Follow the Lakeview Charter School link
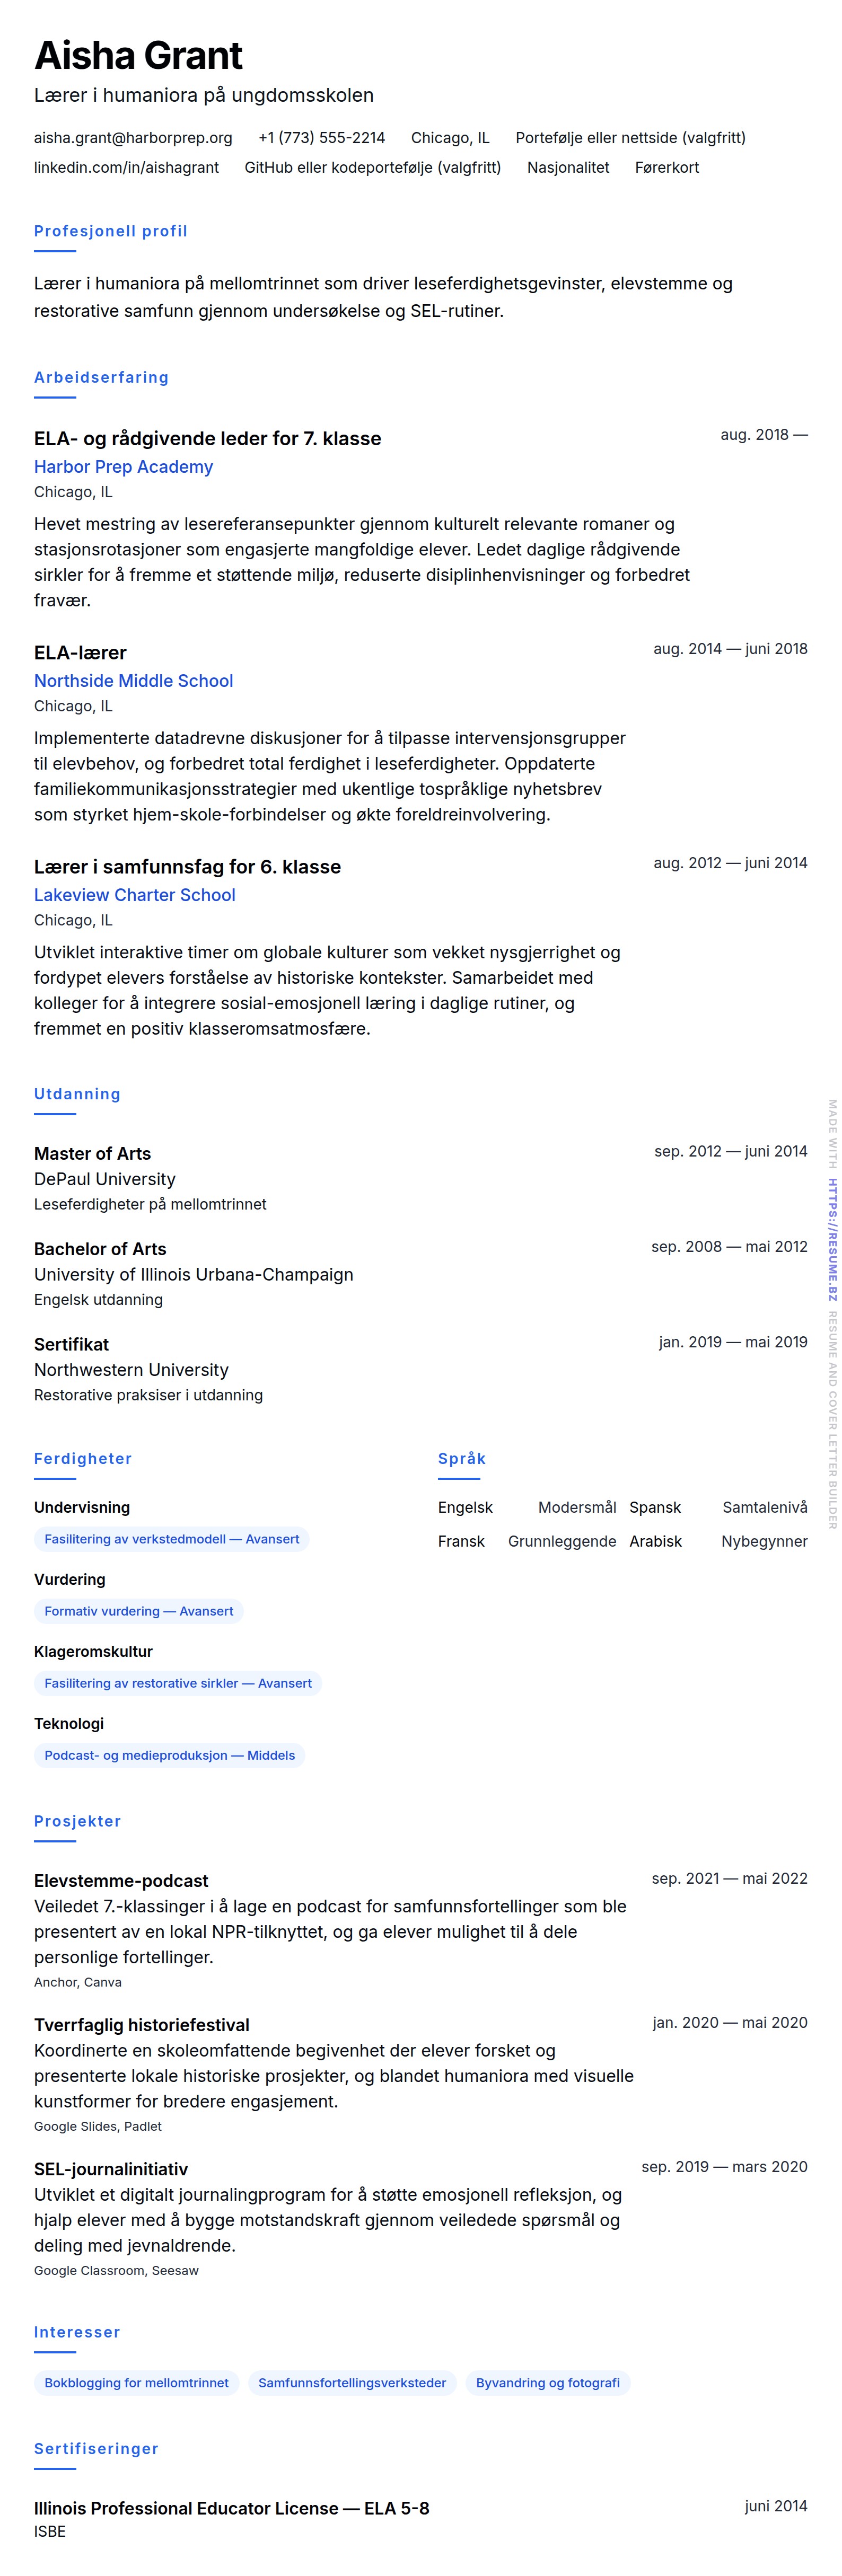This screenshot has width=842, height=2576. [134, 895]
